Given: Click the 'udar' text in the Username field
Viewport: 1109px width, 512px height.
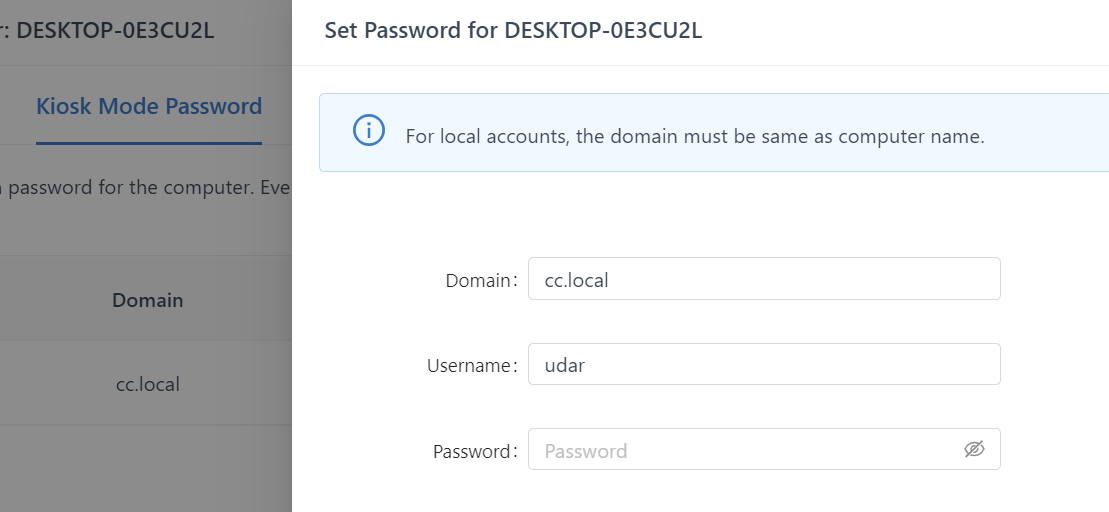Looking at the screenshot, I should click(564, 366).
